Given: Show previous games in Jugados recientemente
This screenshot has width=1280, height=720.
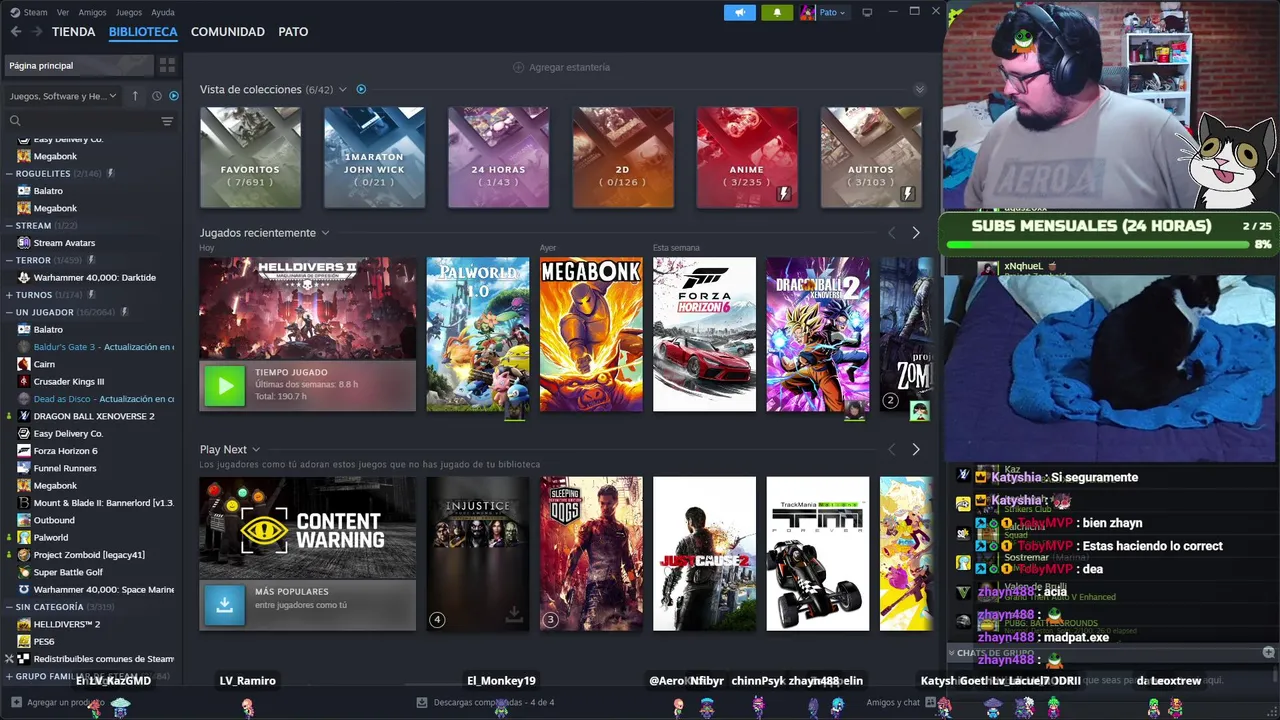Looking at the screenshot, I should tap(892, 233).
